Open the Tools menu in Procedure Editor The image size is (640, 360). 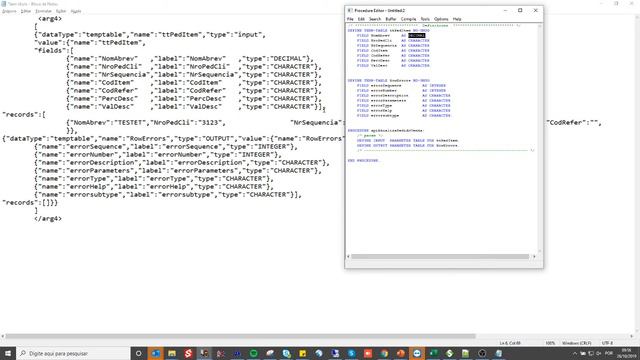point(425,19)
